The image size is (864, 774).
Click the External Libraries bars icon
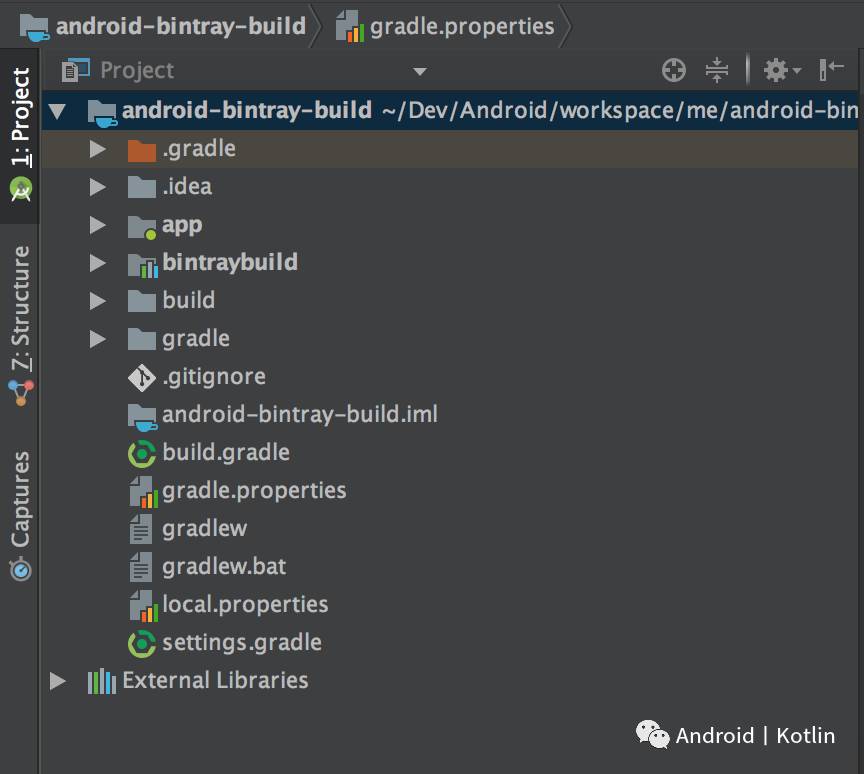(x=101, y=681)
